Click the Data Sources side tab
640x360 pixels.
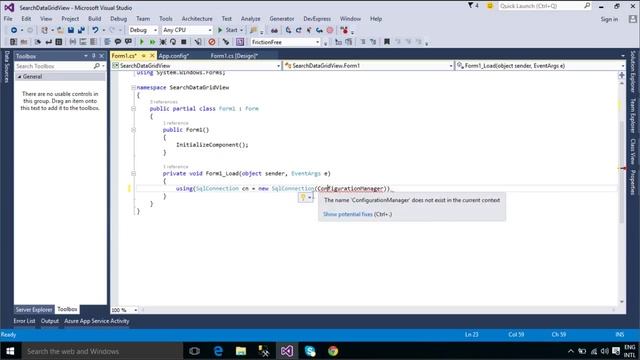click(7, 67)
